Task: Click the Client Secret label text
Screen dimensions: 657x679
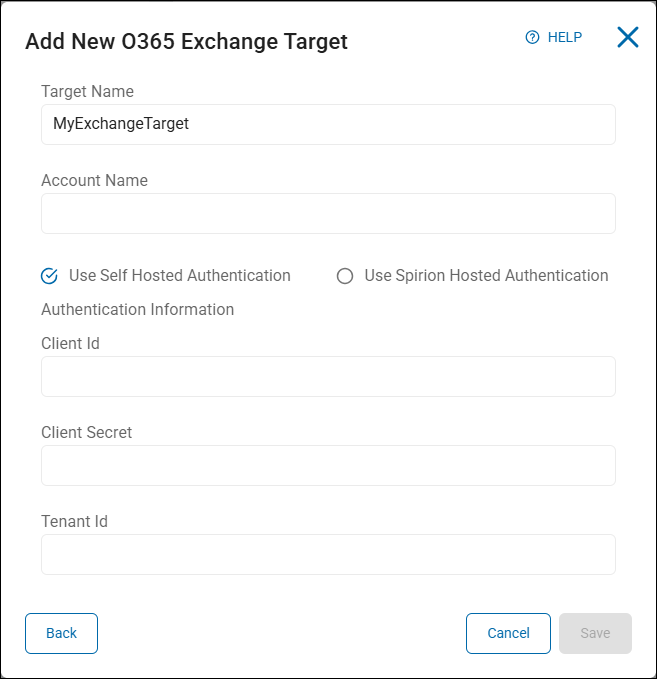Action: (x=86, y=433)
